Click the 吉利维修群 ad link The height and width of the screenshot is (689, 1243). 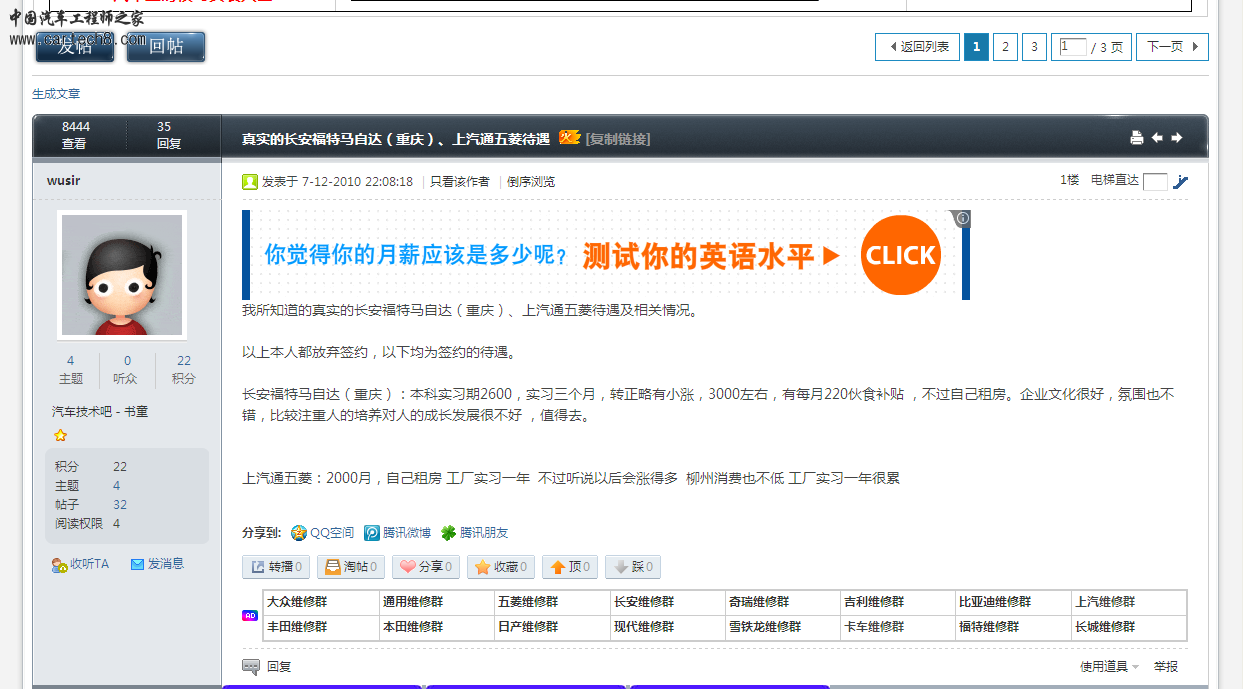pyautogui.click(x=874, y=602)
